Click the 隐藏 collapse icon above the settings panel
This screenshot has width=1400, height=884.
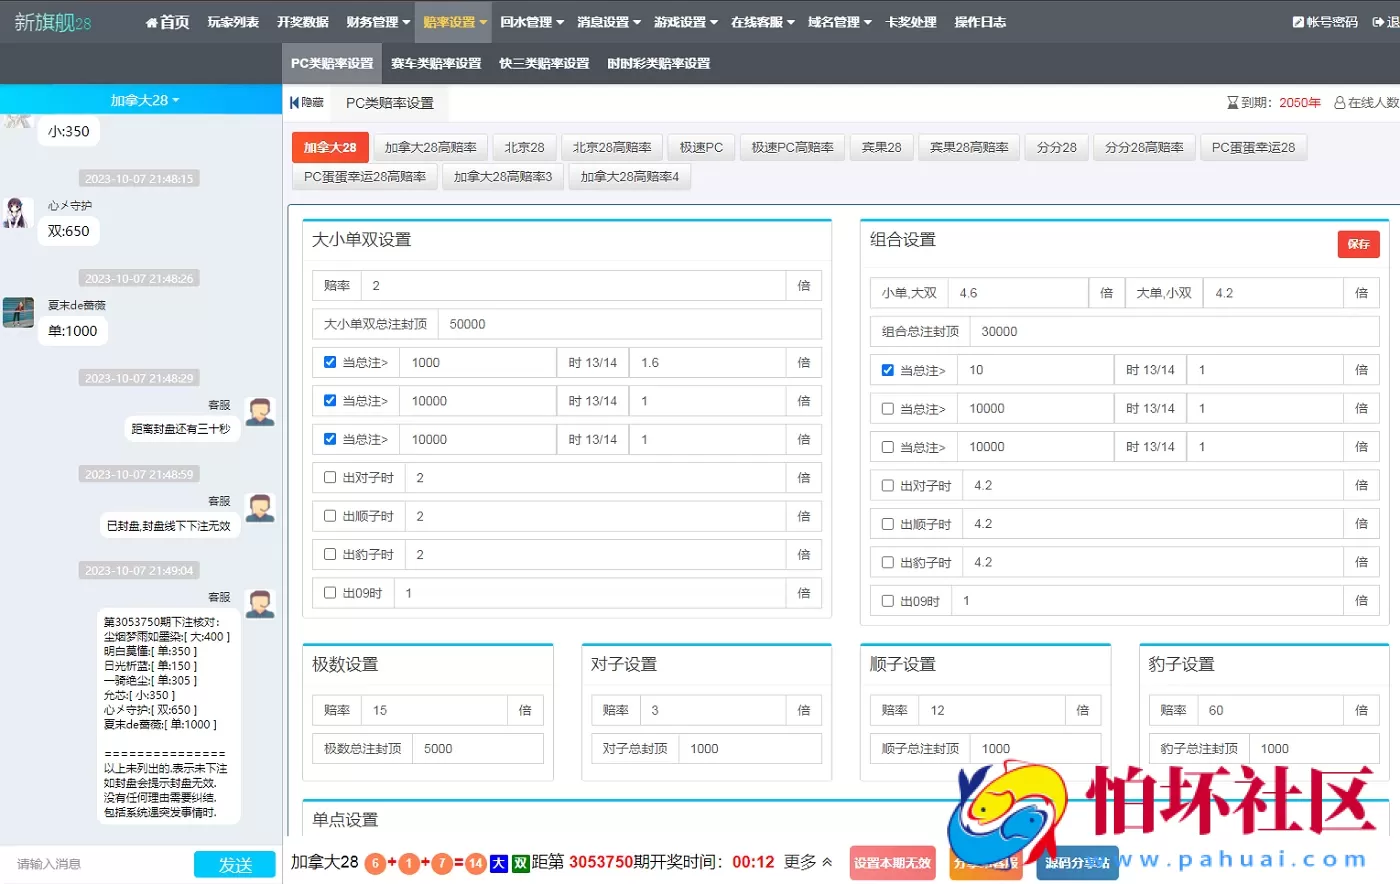tap(292, 101)
